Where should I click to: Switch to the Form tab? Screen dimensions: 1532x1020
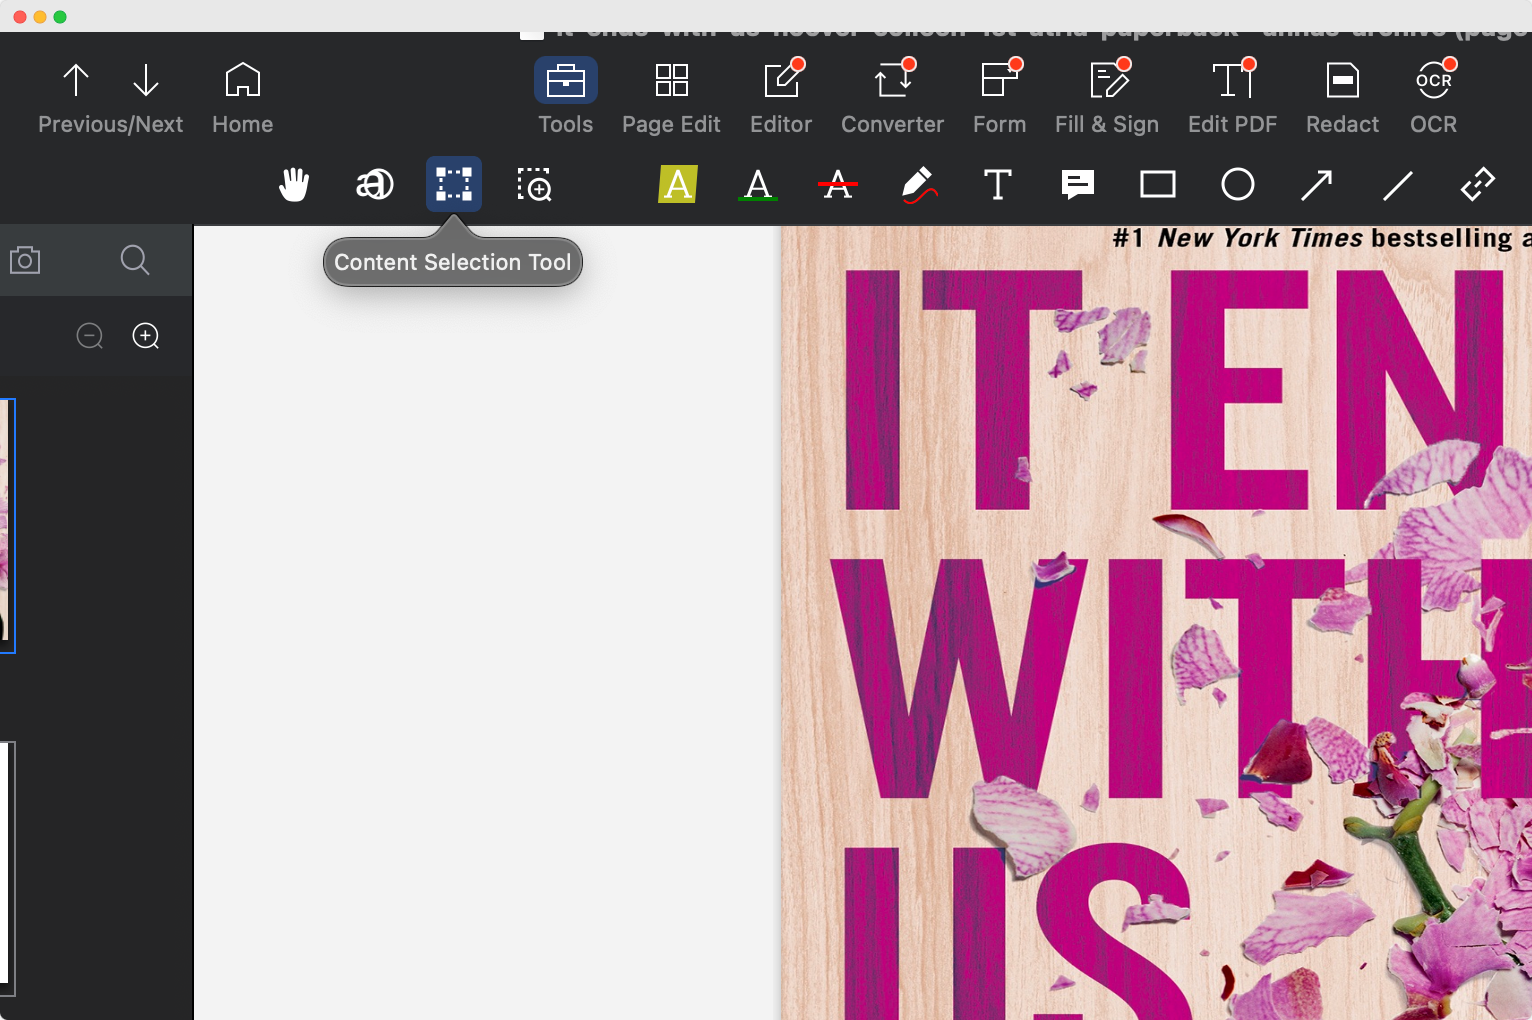coord(999,97)
